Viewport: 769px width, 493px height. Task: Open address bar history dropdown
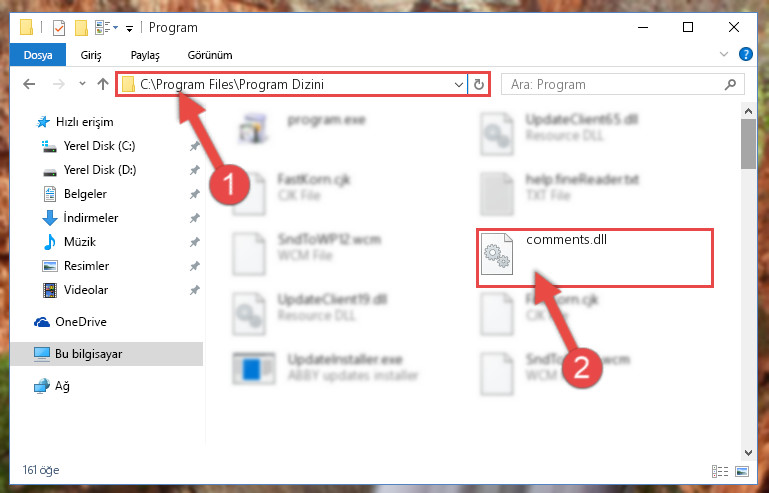point(459,84)
